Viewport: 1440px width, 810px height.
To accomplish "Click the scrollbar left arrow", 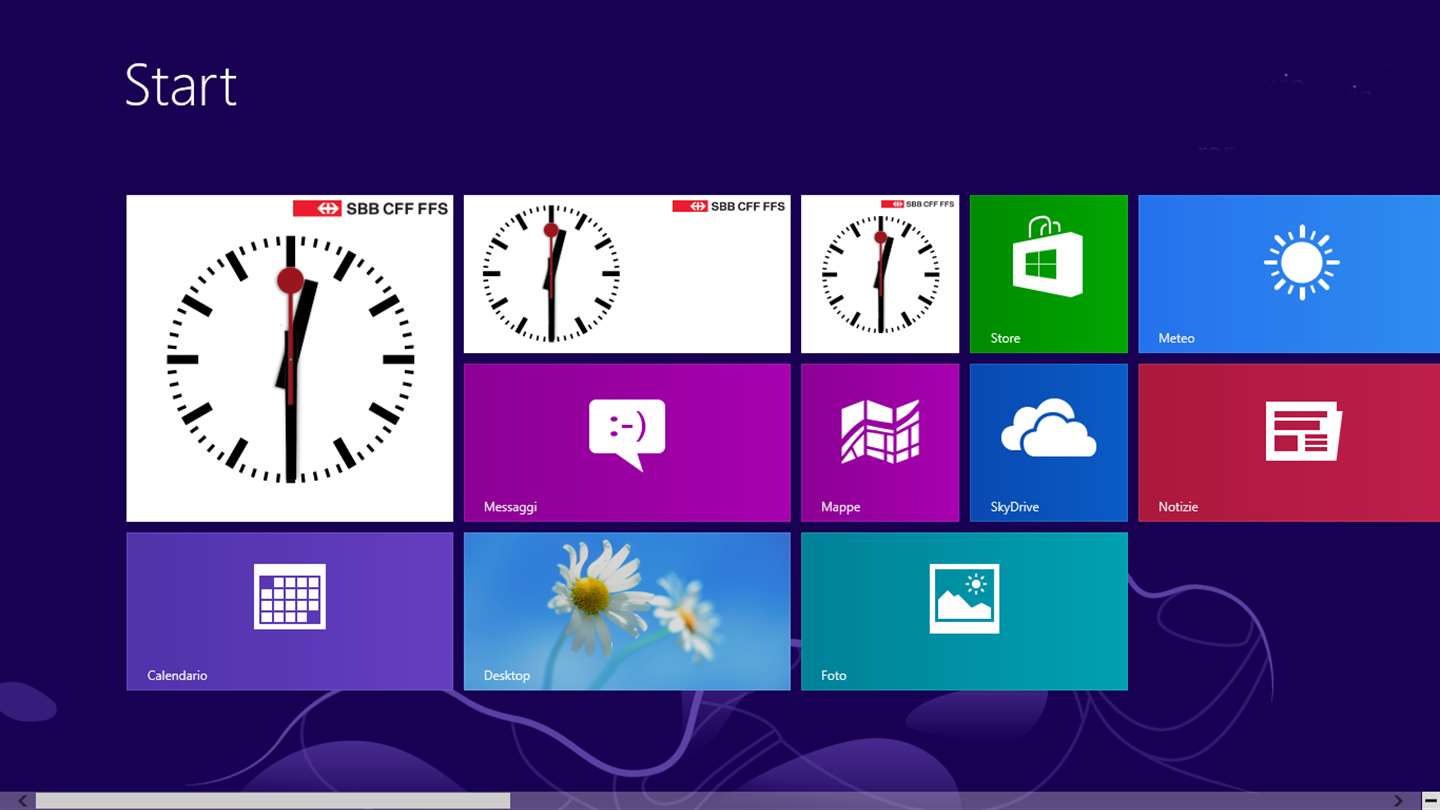I will coord(22,801).
